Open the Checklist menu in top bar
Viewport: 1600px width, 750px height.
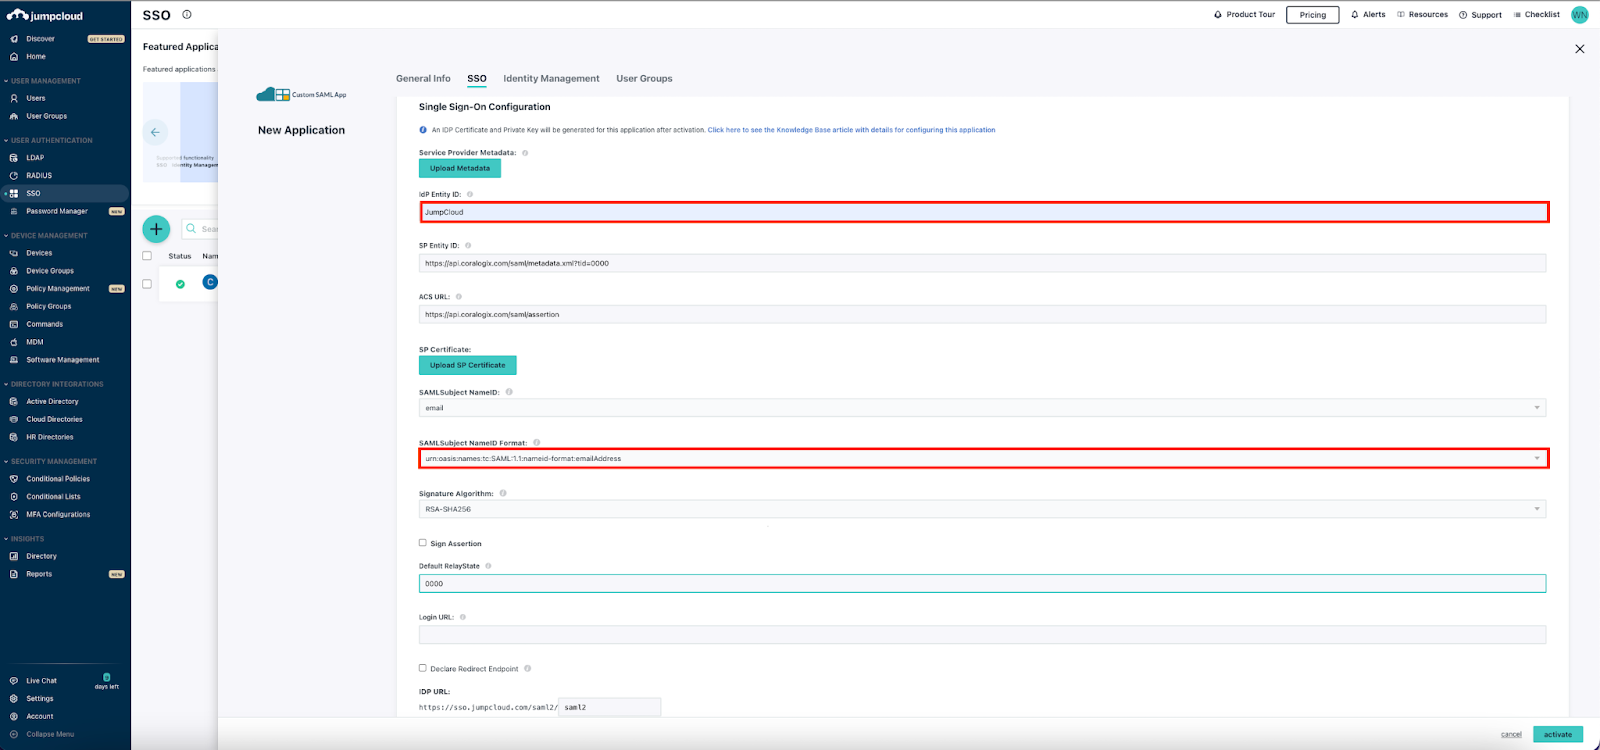[x=1537, y=15]
